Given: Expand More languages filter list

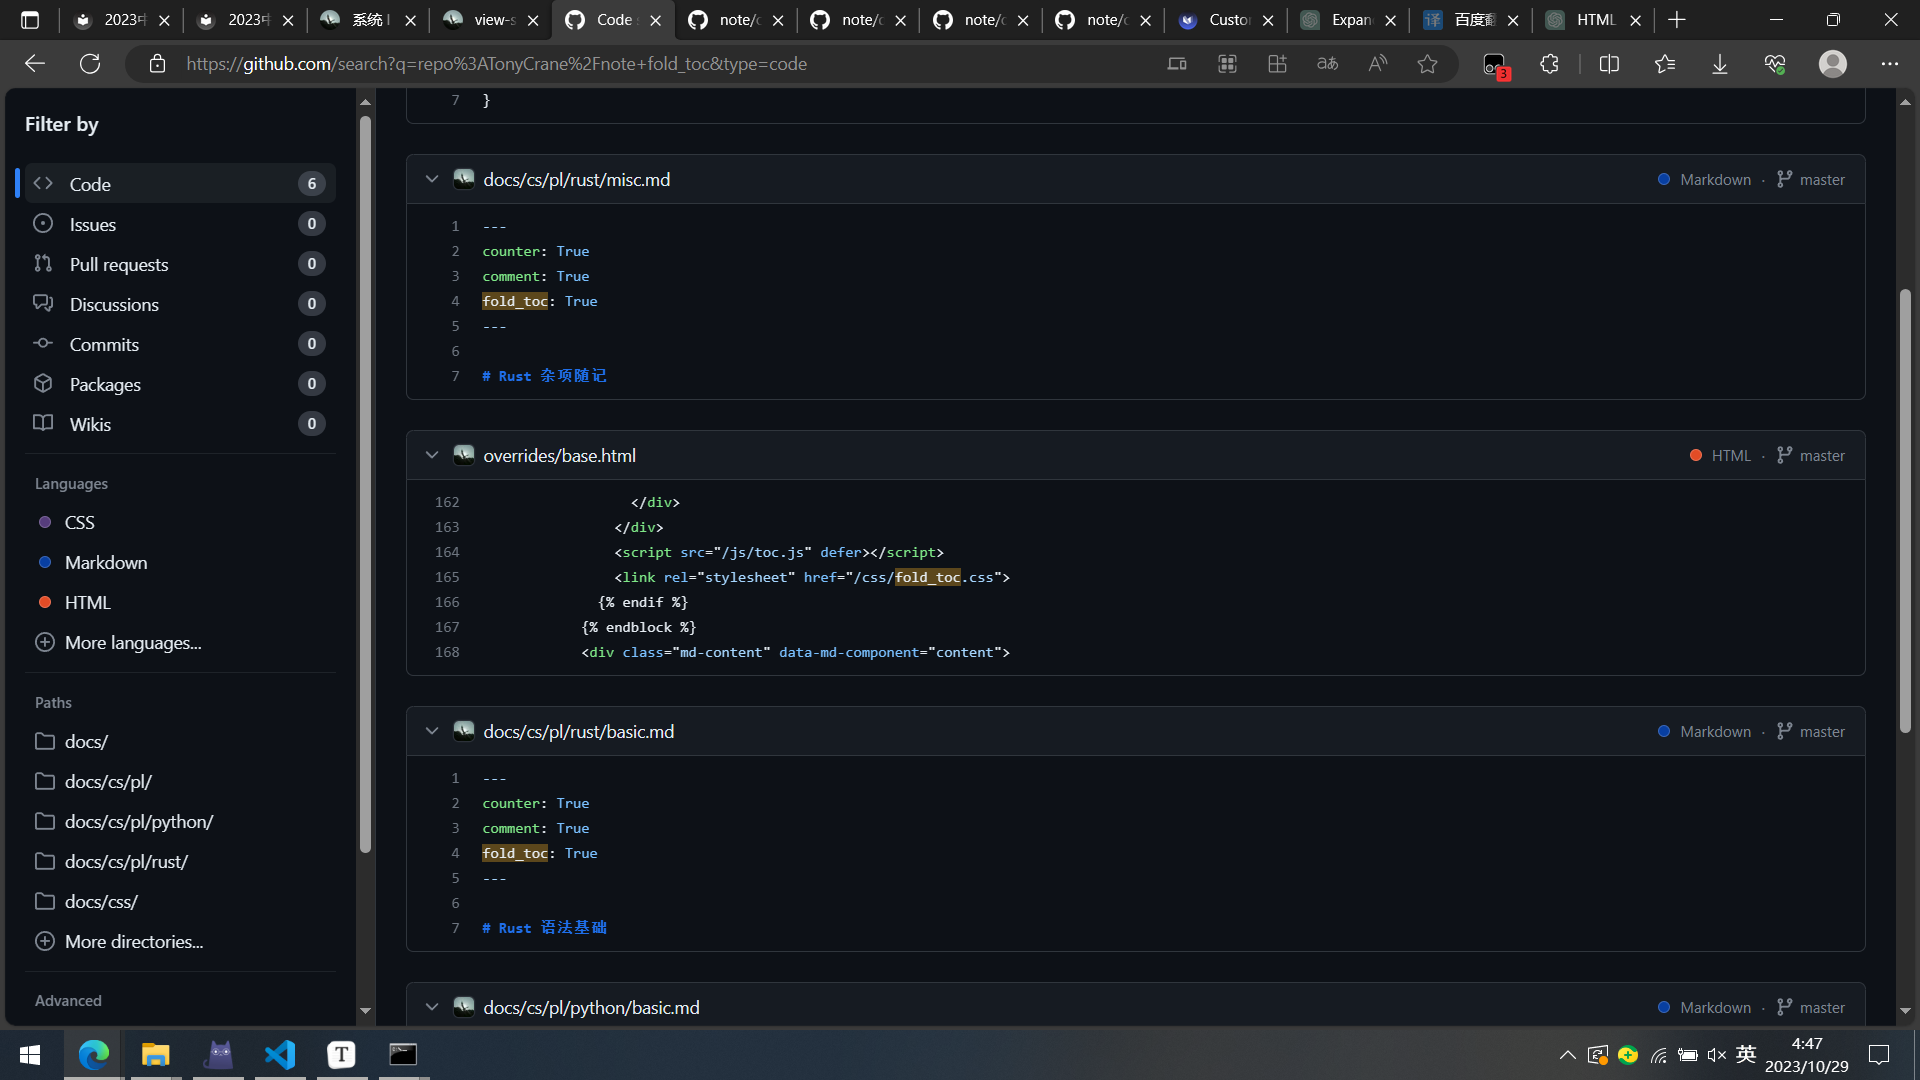Looking at the screenshot, I should tap(132, 643).
